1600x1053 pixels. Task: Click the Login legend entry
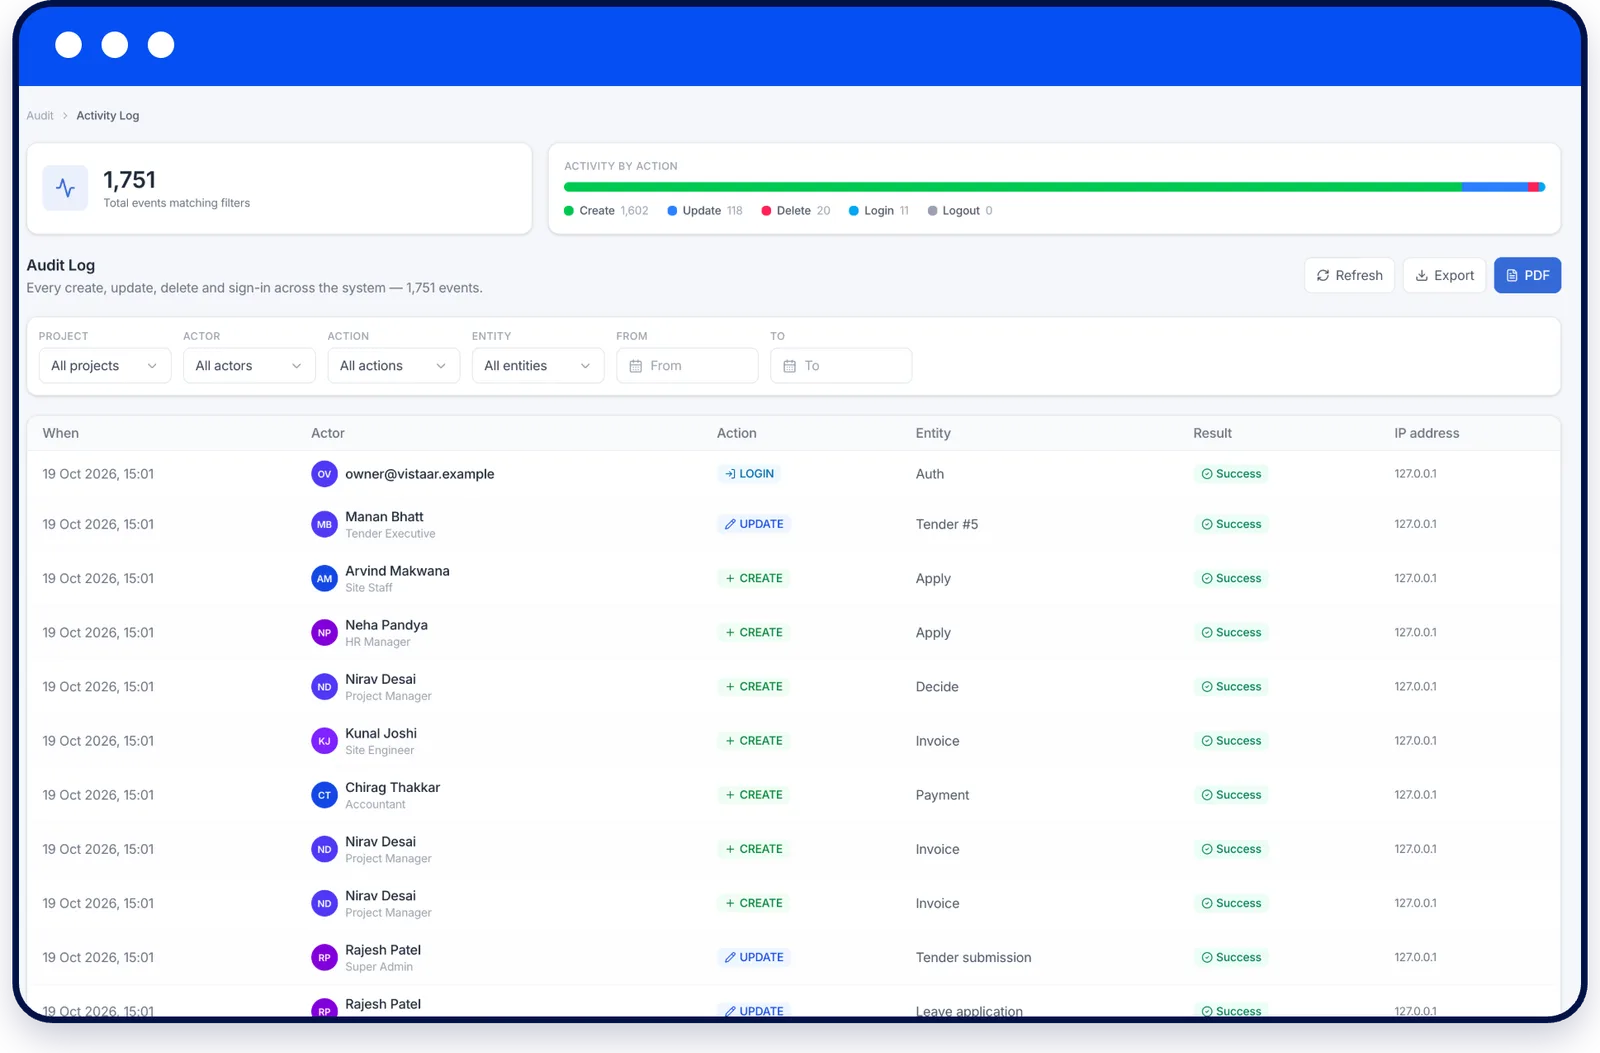(879, 211)
